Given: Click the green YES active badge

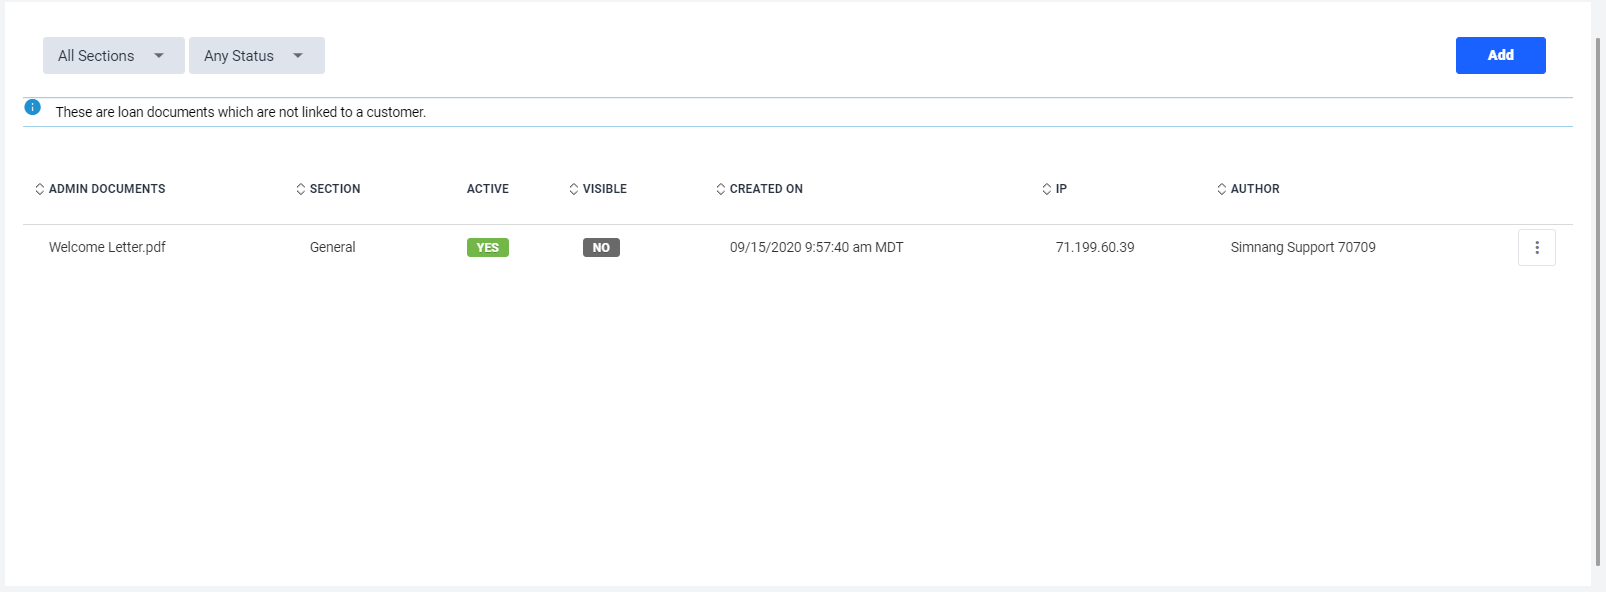Looking at the screenshot, I should [x=488, y=248].
